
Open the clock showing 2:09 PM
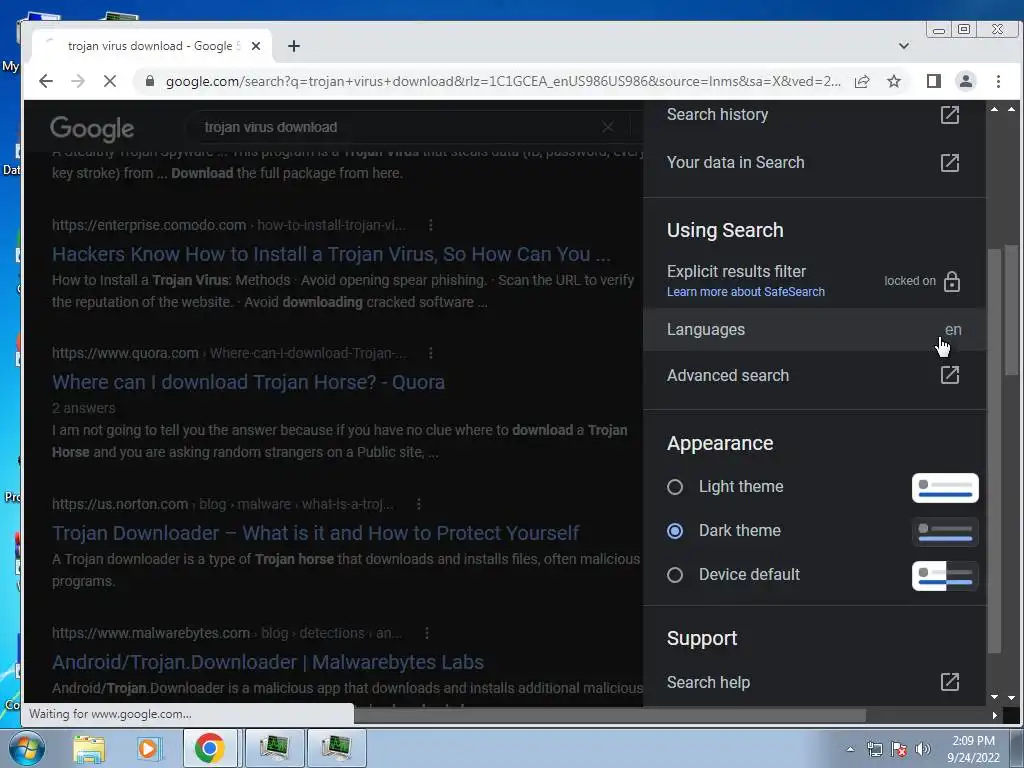pyautogui.click(x=973, y=749)
